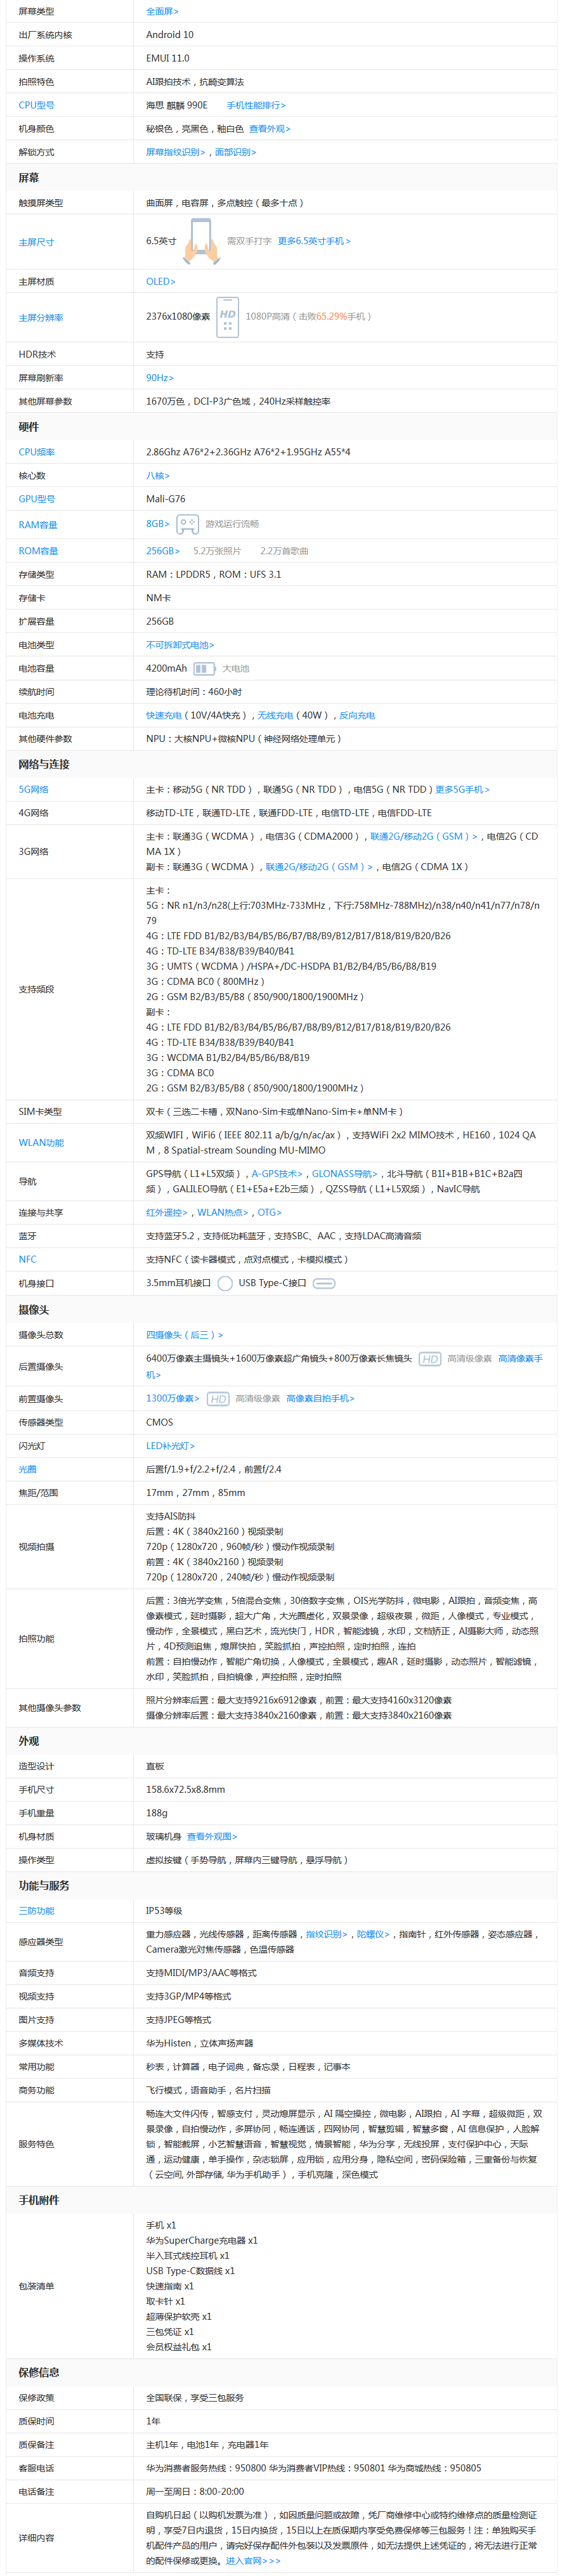
Task: Click the hand-holding-phone icon beside 6.5英寸
Action: point(202,241)
